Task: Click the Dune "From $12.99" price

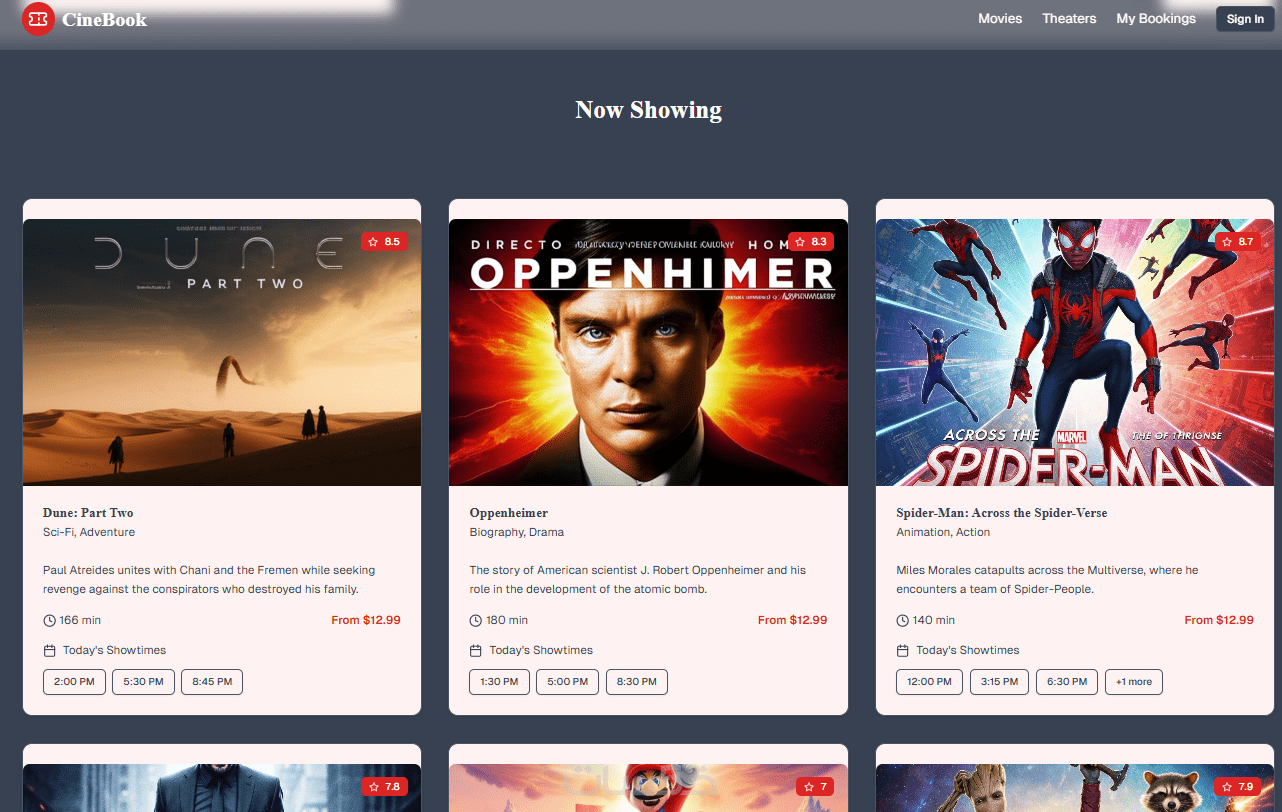Action: pyautogui.click(x=366, y=620)
